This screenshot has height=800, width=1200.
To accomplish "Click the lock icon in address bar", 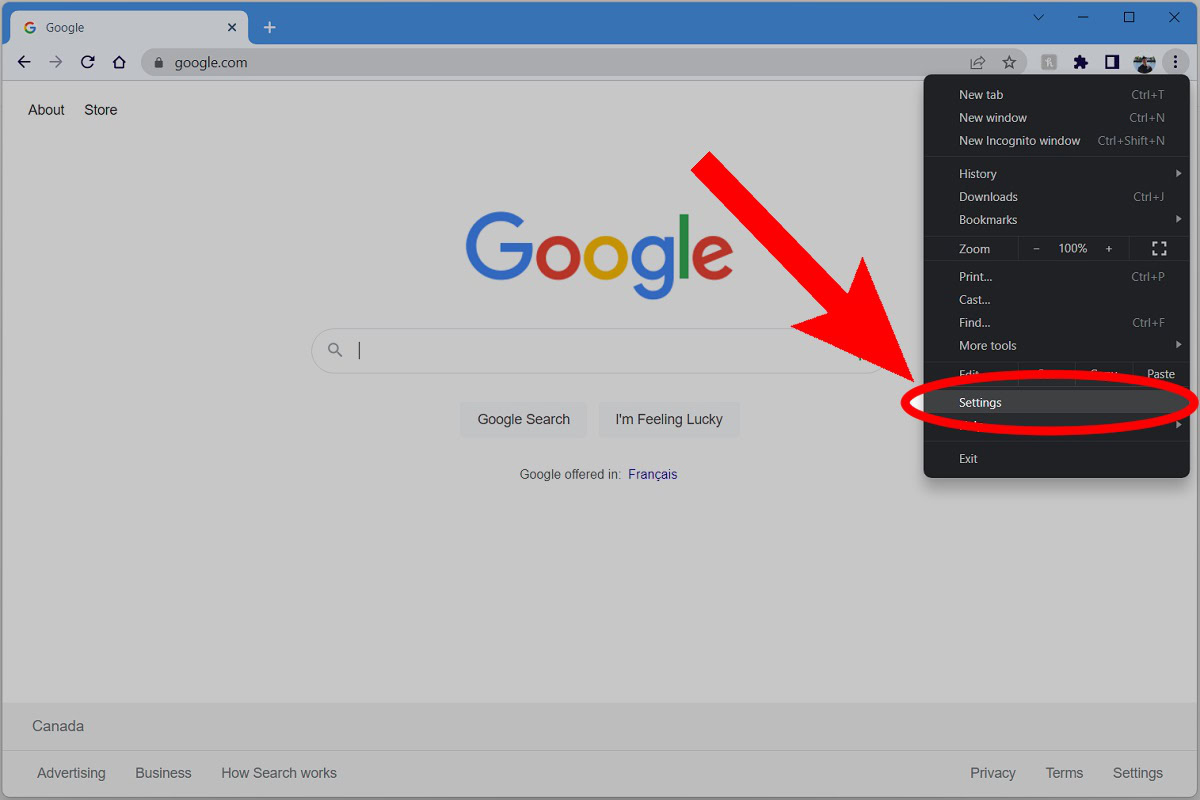I will [158, 62].
